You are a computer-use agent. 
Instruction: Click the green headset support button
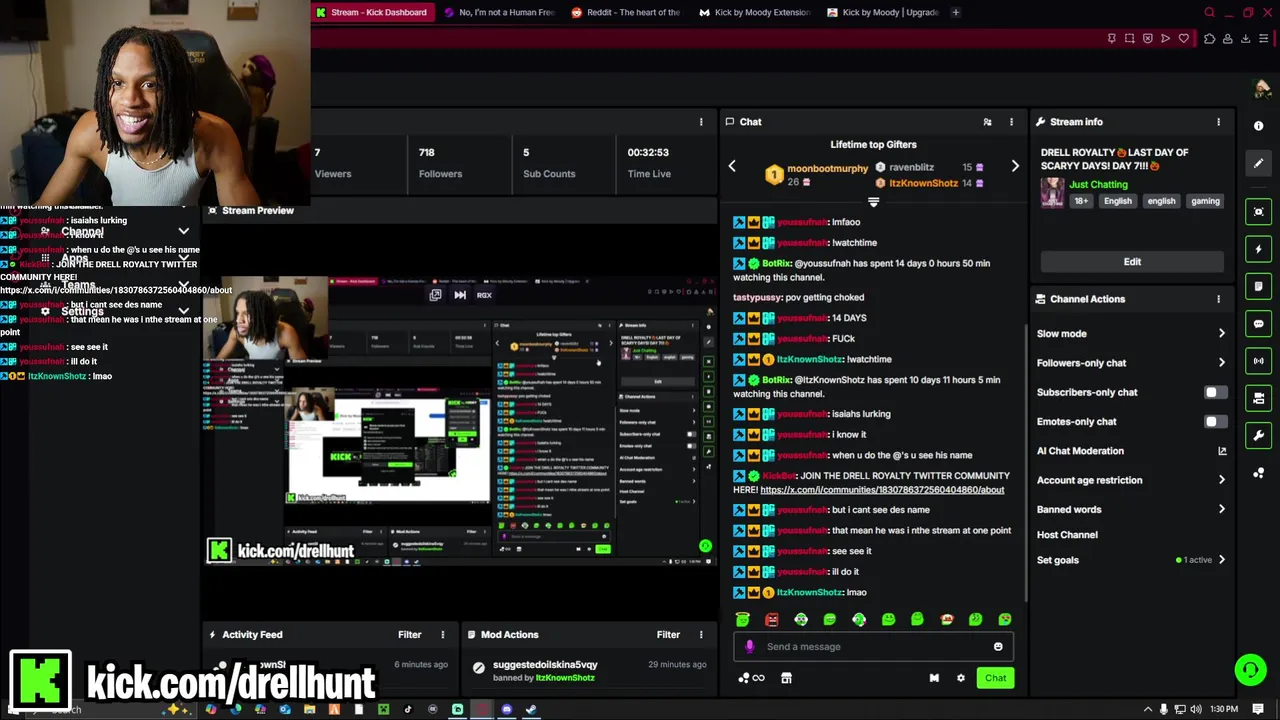coord(1250,669)
